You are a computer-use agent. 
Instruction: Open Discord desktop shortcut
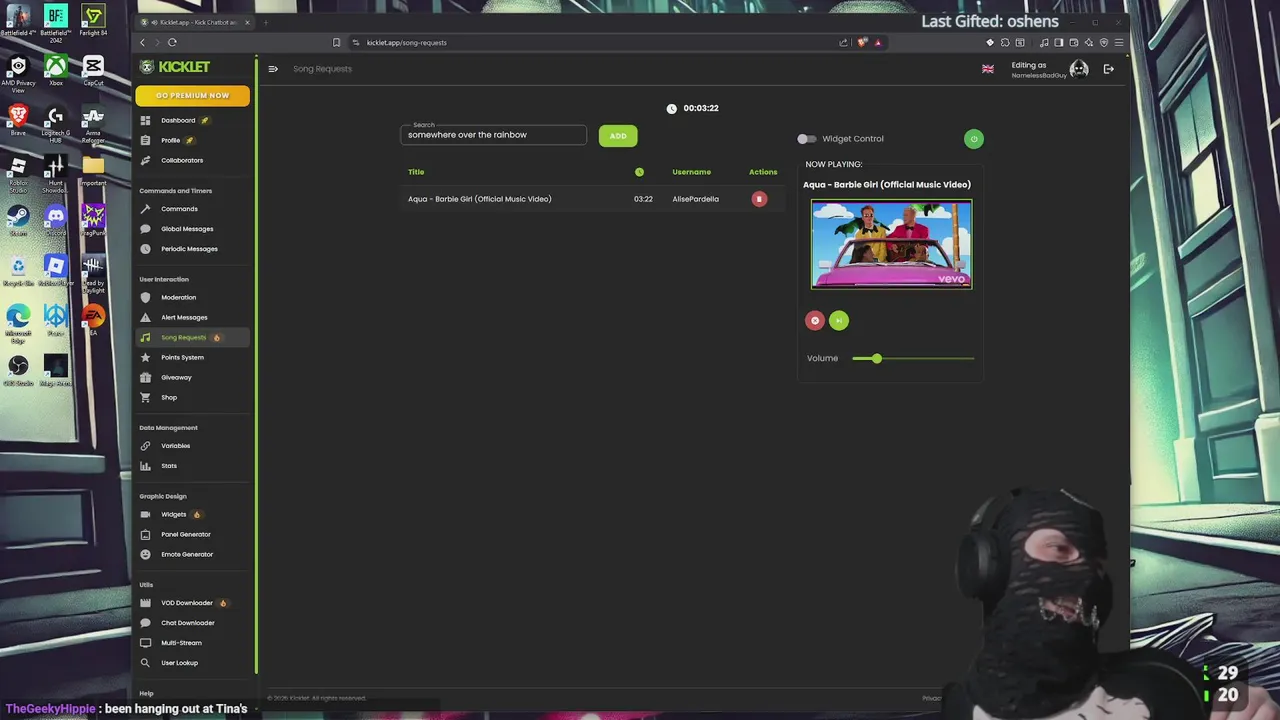pos(55,219)
